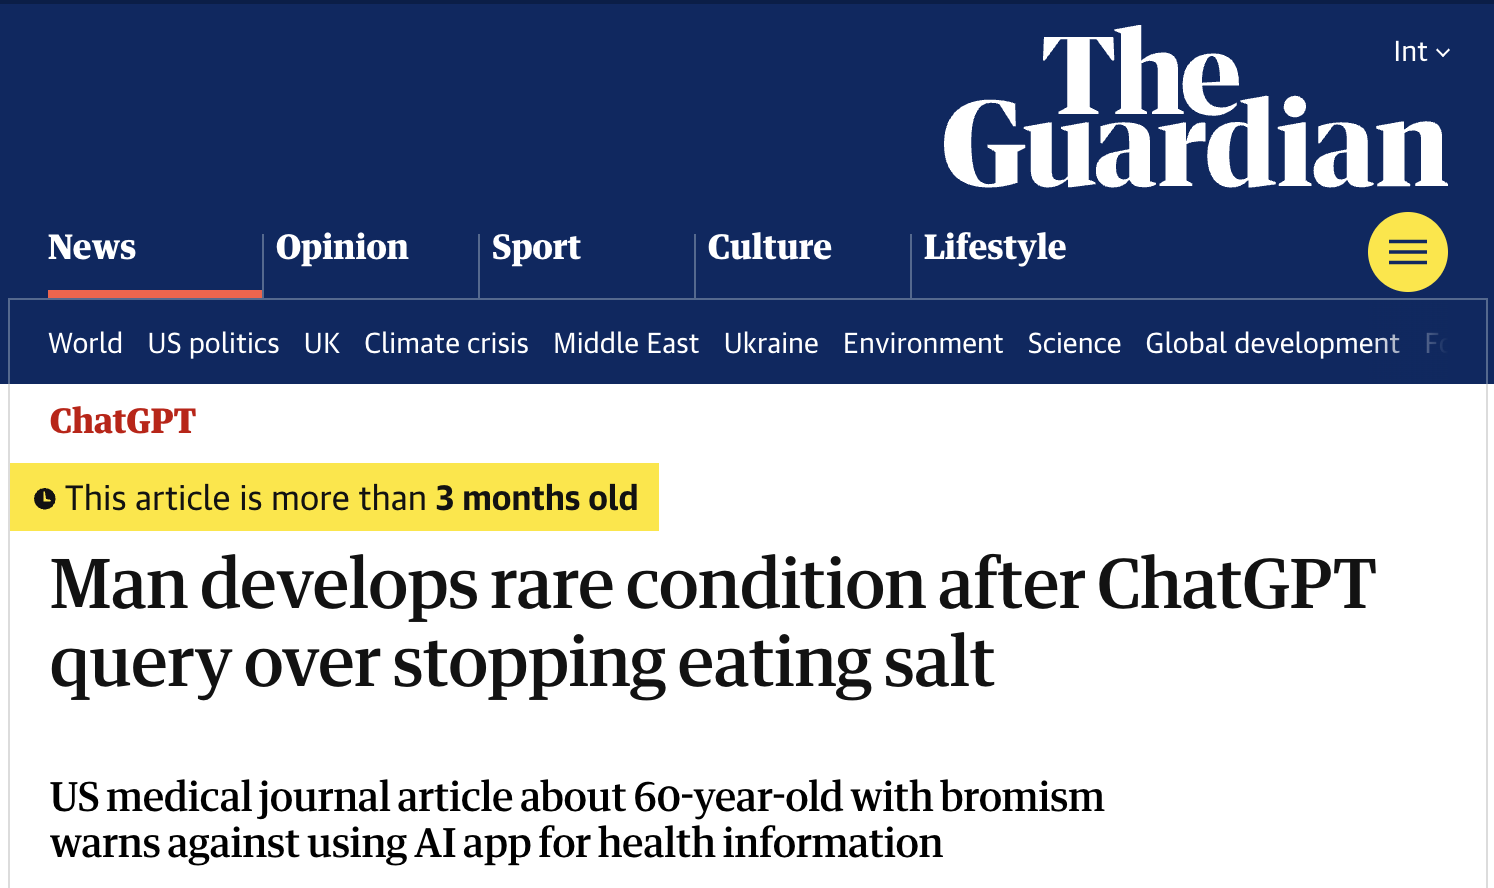This screenshot has width=1494, height=888.
Task: Click the clock icon in age notice
Action: pyautogui.click(x=44, y=498)
